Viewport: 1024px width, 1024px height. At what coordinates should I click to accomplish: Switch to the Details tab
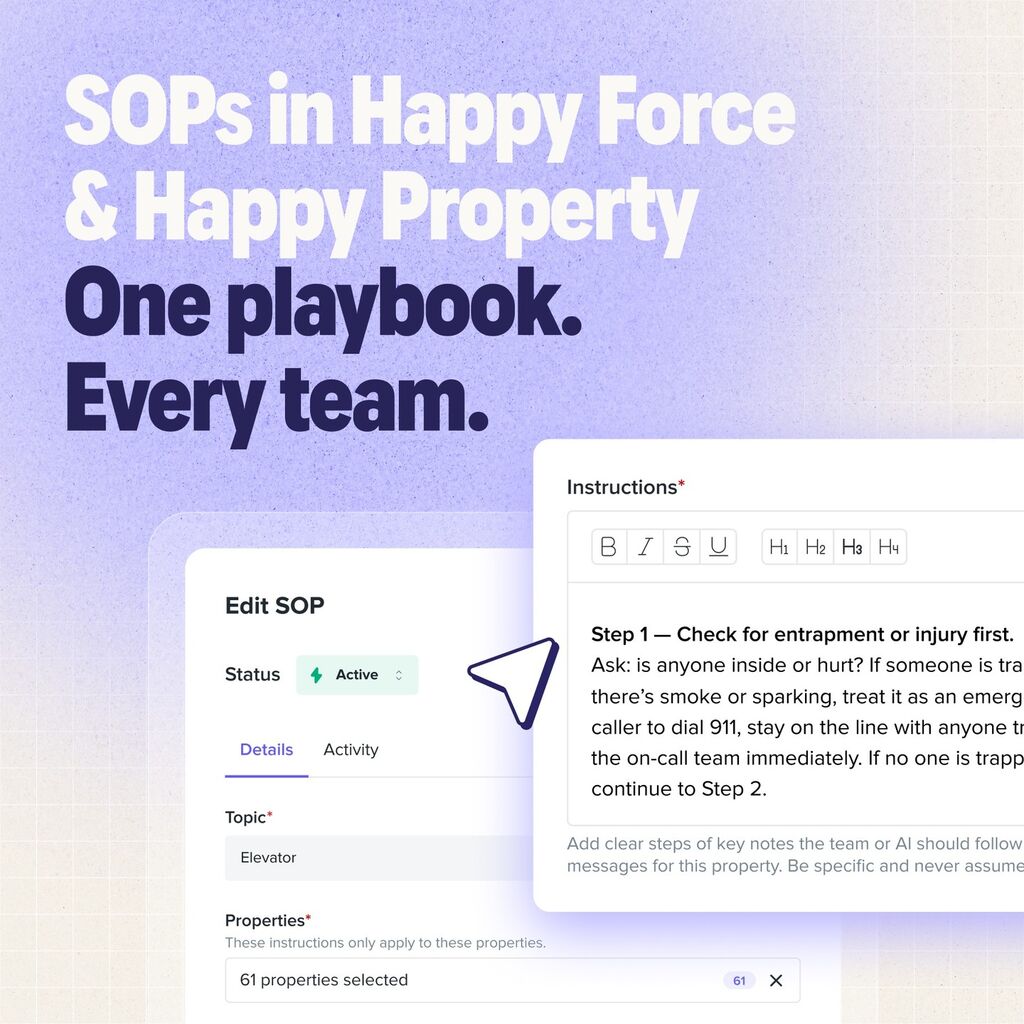pyautogui.click(x=266, y=750)
